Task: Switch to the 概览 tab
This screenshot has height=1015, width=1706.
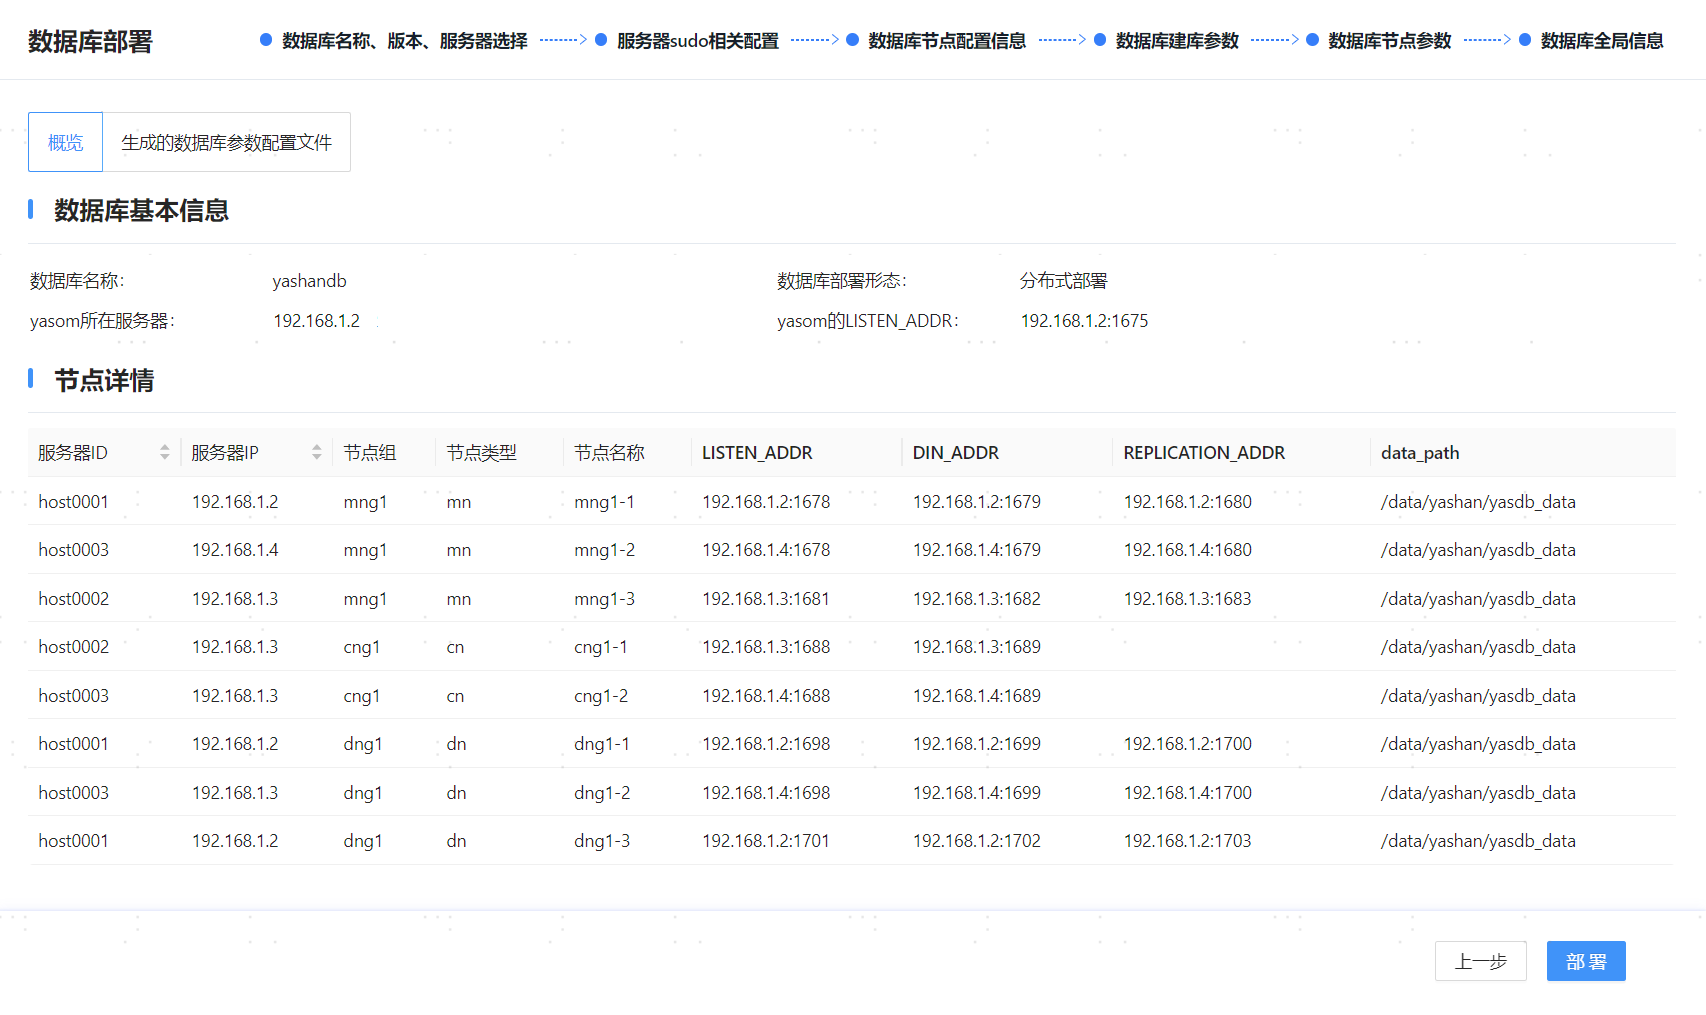Action: (x=65, y=143)
